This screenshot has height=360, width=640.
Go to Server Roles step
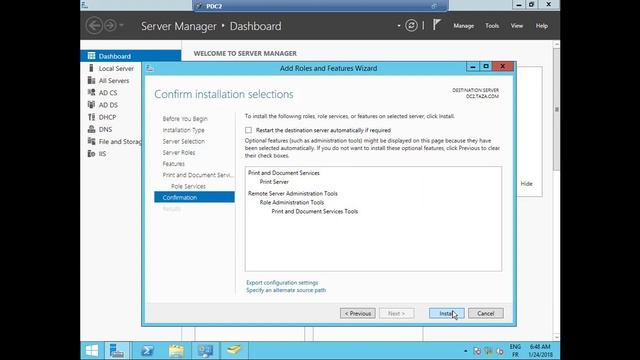[x=179, y=153]
